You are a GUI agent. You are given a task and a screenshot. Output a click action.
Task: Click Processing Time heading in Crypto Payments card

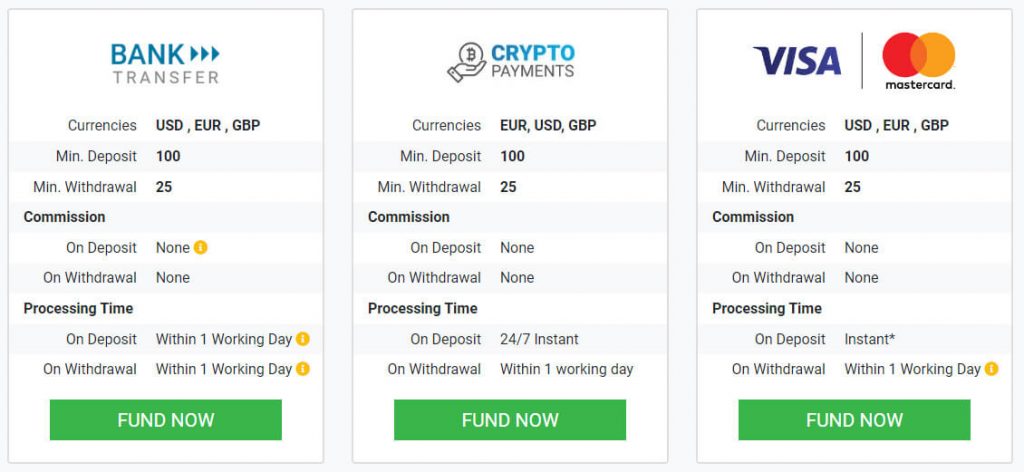coord(422,308)
